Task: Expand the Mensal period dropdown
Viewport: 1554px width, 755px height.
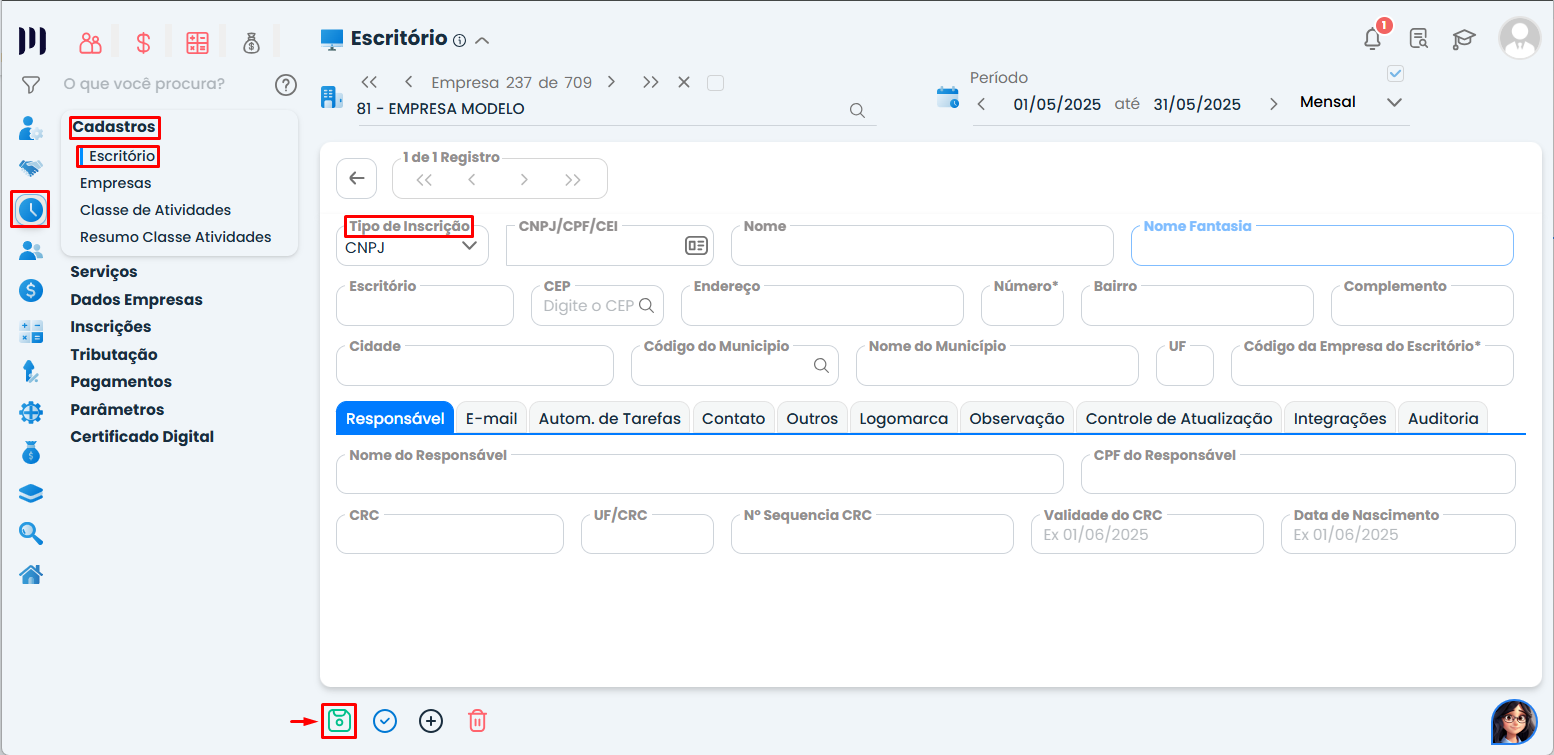Action: (x=1394, y=103)
